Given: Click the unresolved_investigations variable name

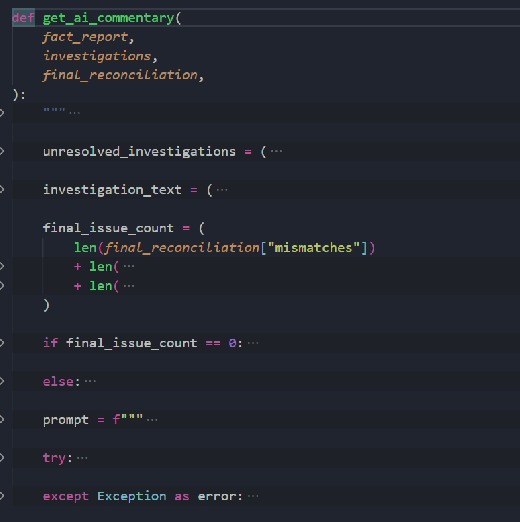Looking at the screenshot, I should (x=139, y=152).
